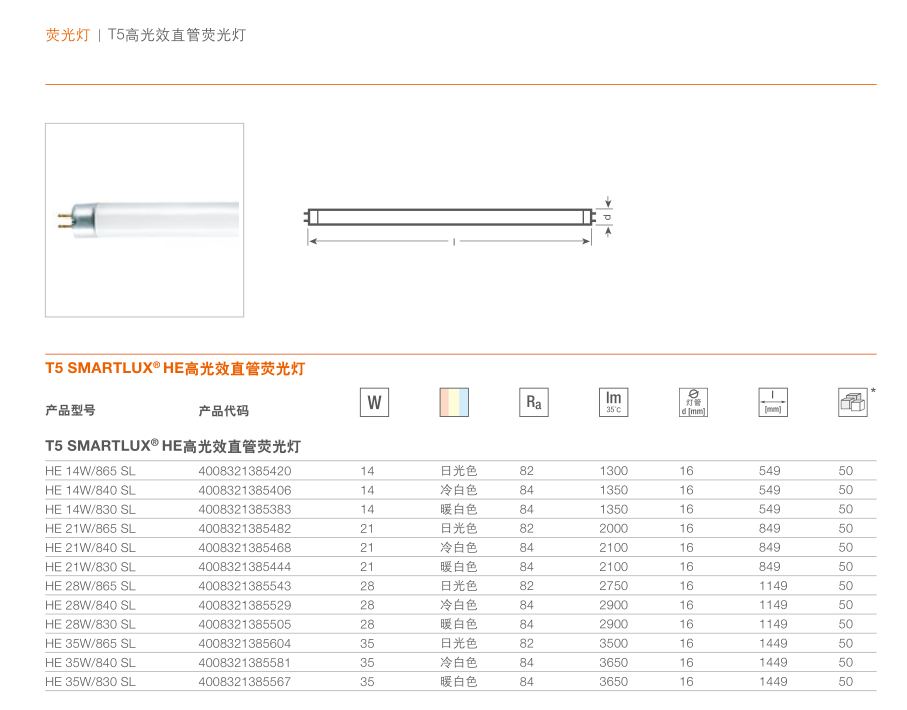The image size is (907, 710).
Task: Click the orange 荧光灯 breadcrumb heading
Action: point(68,35)
